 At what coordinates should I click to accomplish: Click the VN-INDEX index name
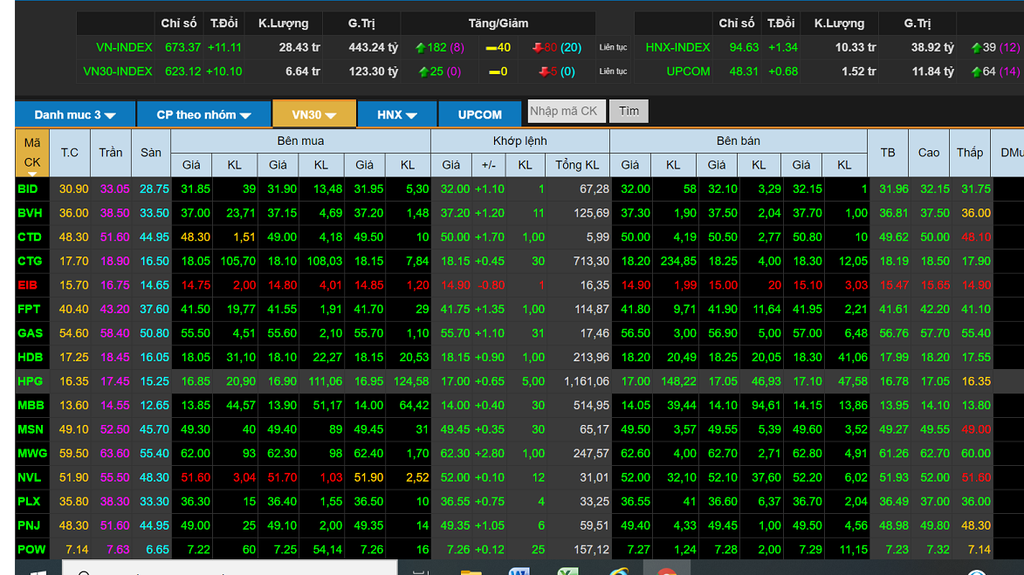tap(124, 48)
